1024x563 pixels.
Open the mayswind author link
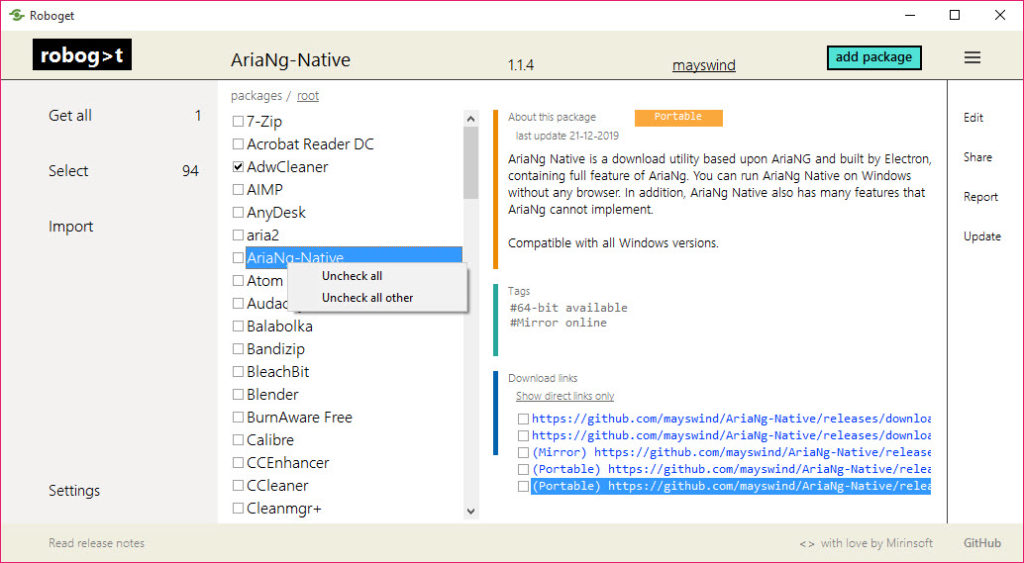click(704, 65)
